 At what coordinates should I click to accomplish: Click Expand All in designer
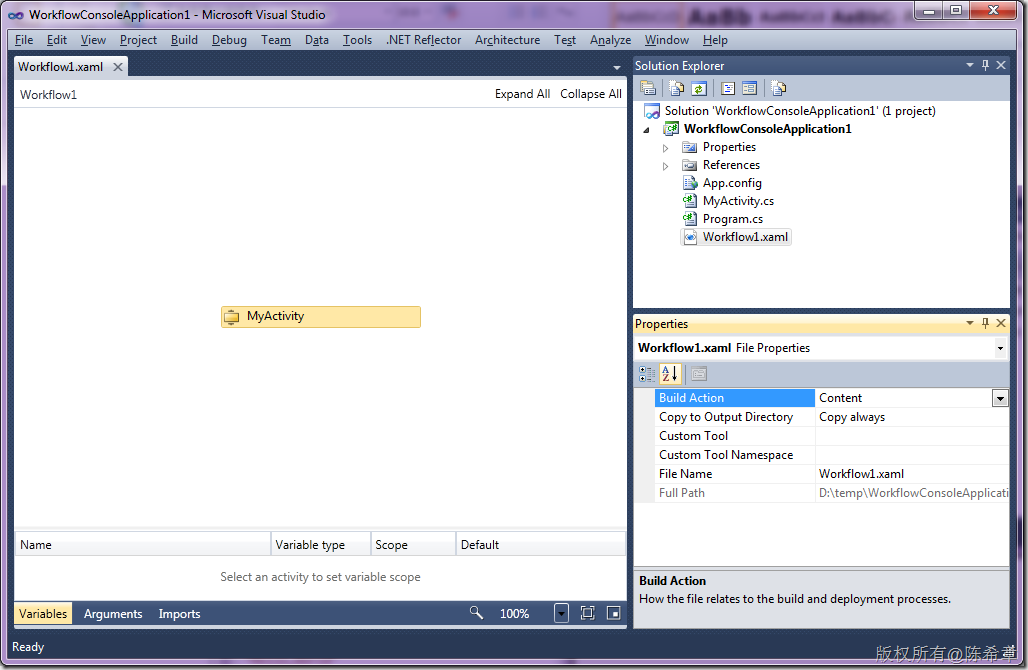pyautogui.click(x=523, y=94)
